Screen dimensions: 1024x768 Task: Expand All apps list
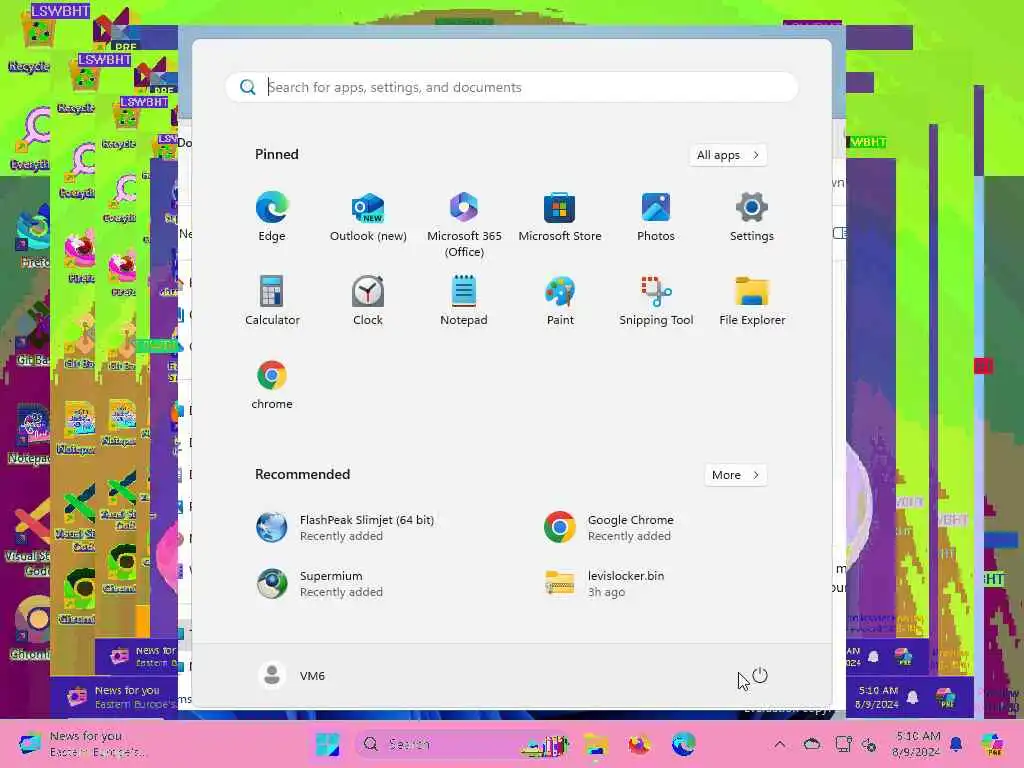(x=728, y=155)
